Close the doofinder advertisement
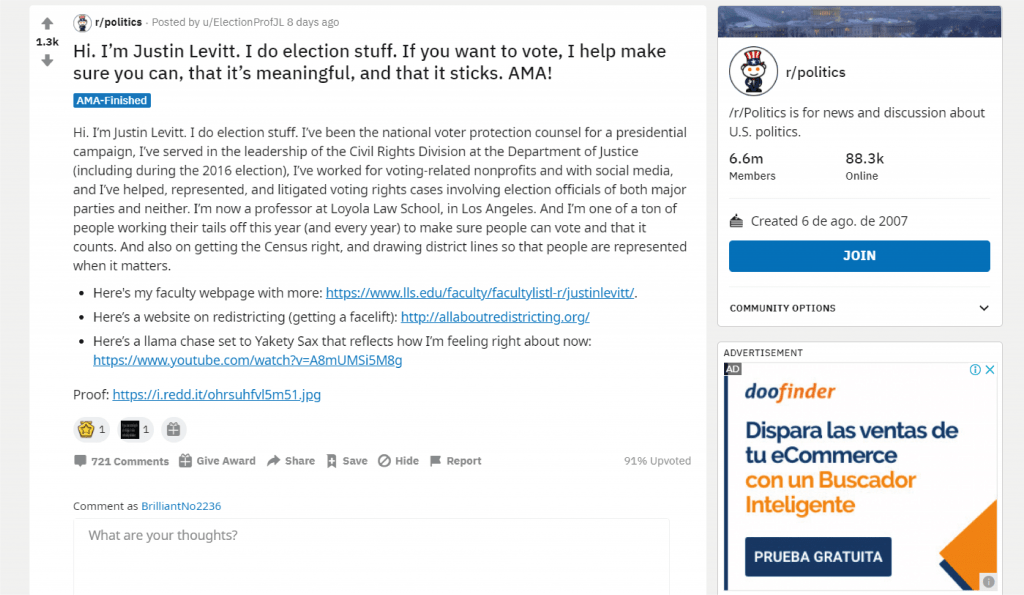This screenshot has width=1024, height=595. click(x=990, y=370)
